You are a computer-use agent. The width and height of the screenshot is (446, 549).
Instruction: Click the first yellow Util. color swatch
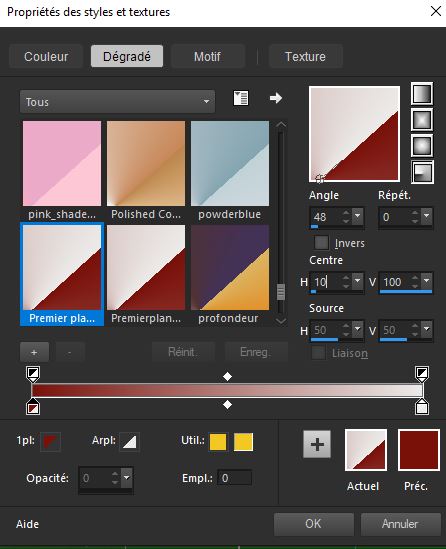coord(218,442)
